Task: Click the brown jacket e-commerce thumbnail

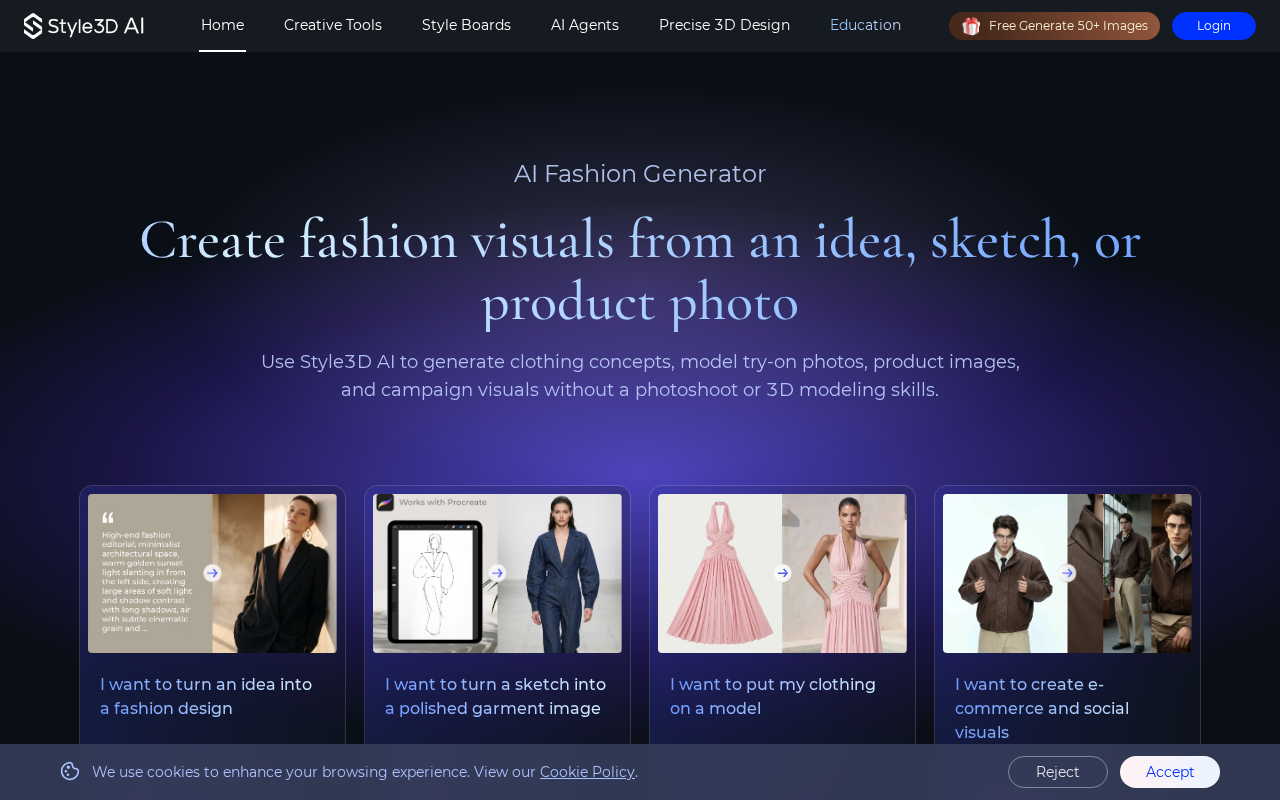Action: pos(1067,573)
